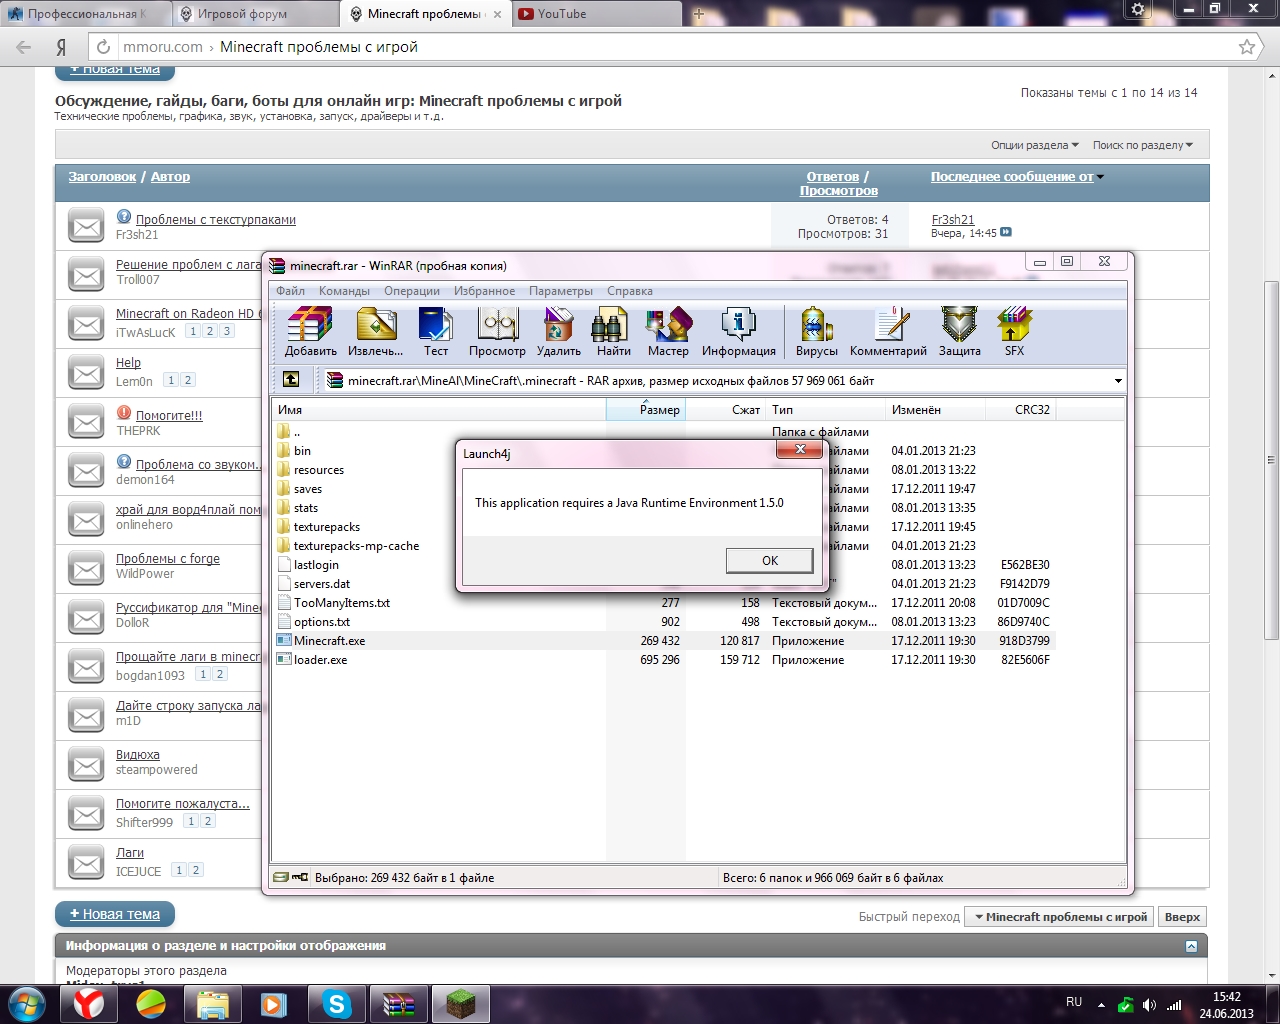
Task: Open the Параметры menu in WinRAR
Action: point(561,291)
